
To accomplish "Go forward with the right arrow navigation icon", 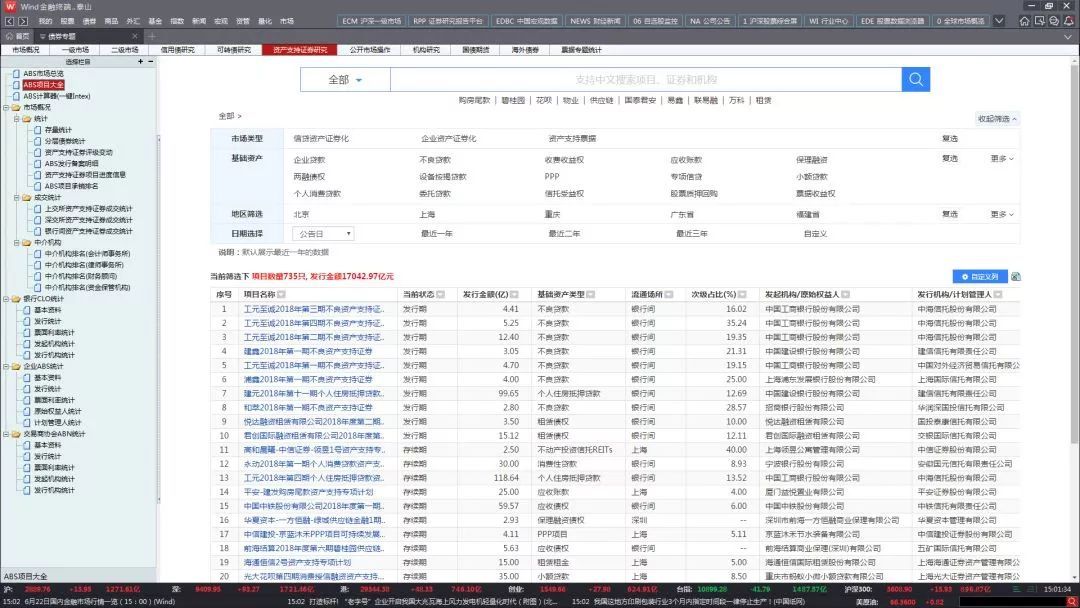I will (x=23, y=21).
